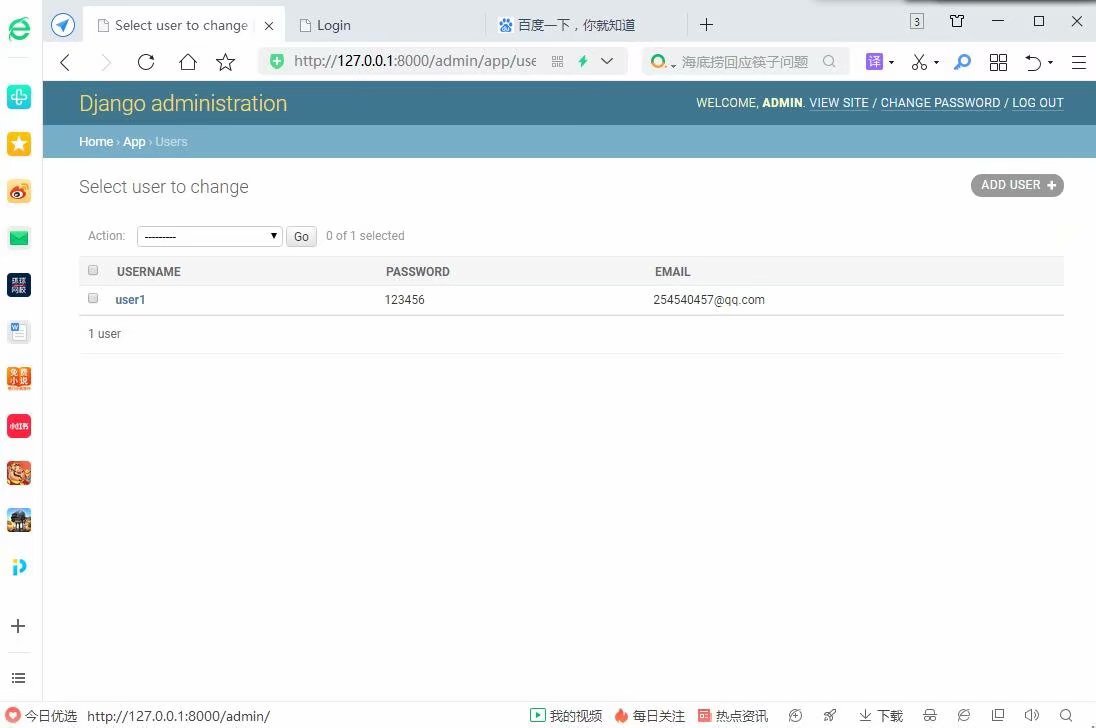Open the extensions grid icon

pos(998,62)
